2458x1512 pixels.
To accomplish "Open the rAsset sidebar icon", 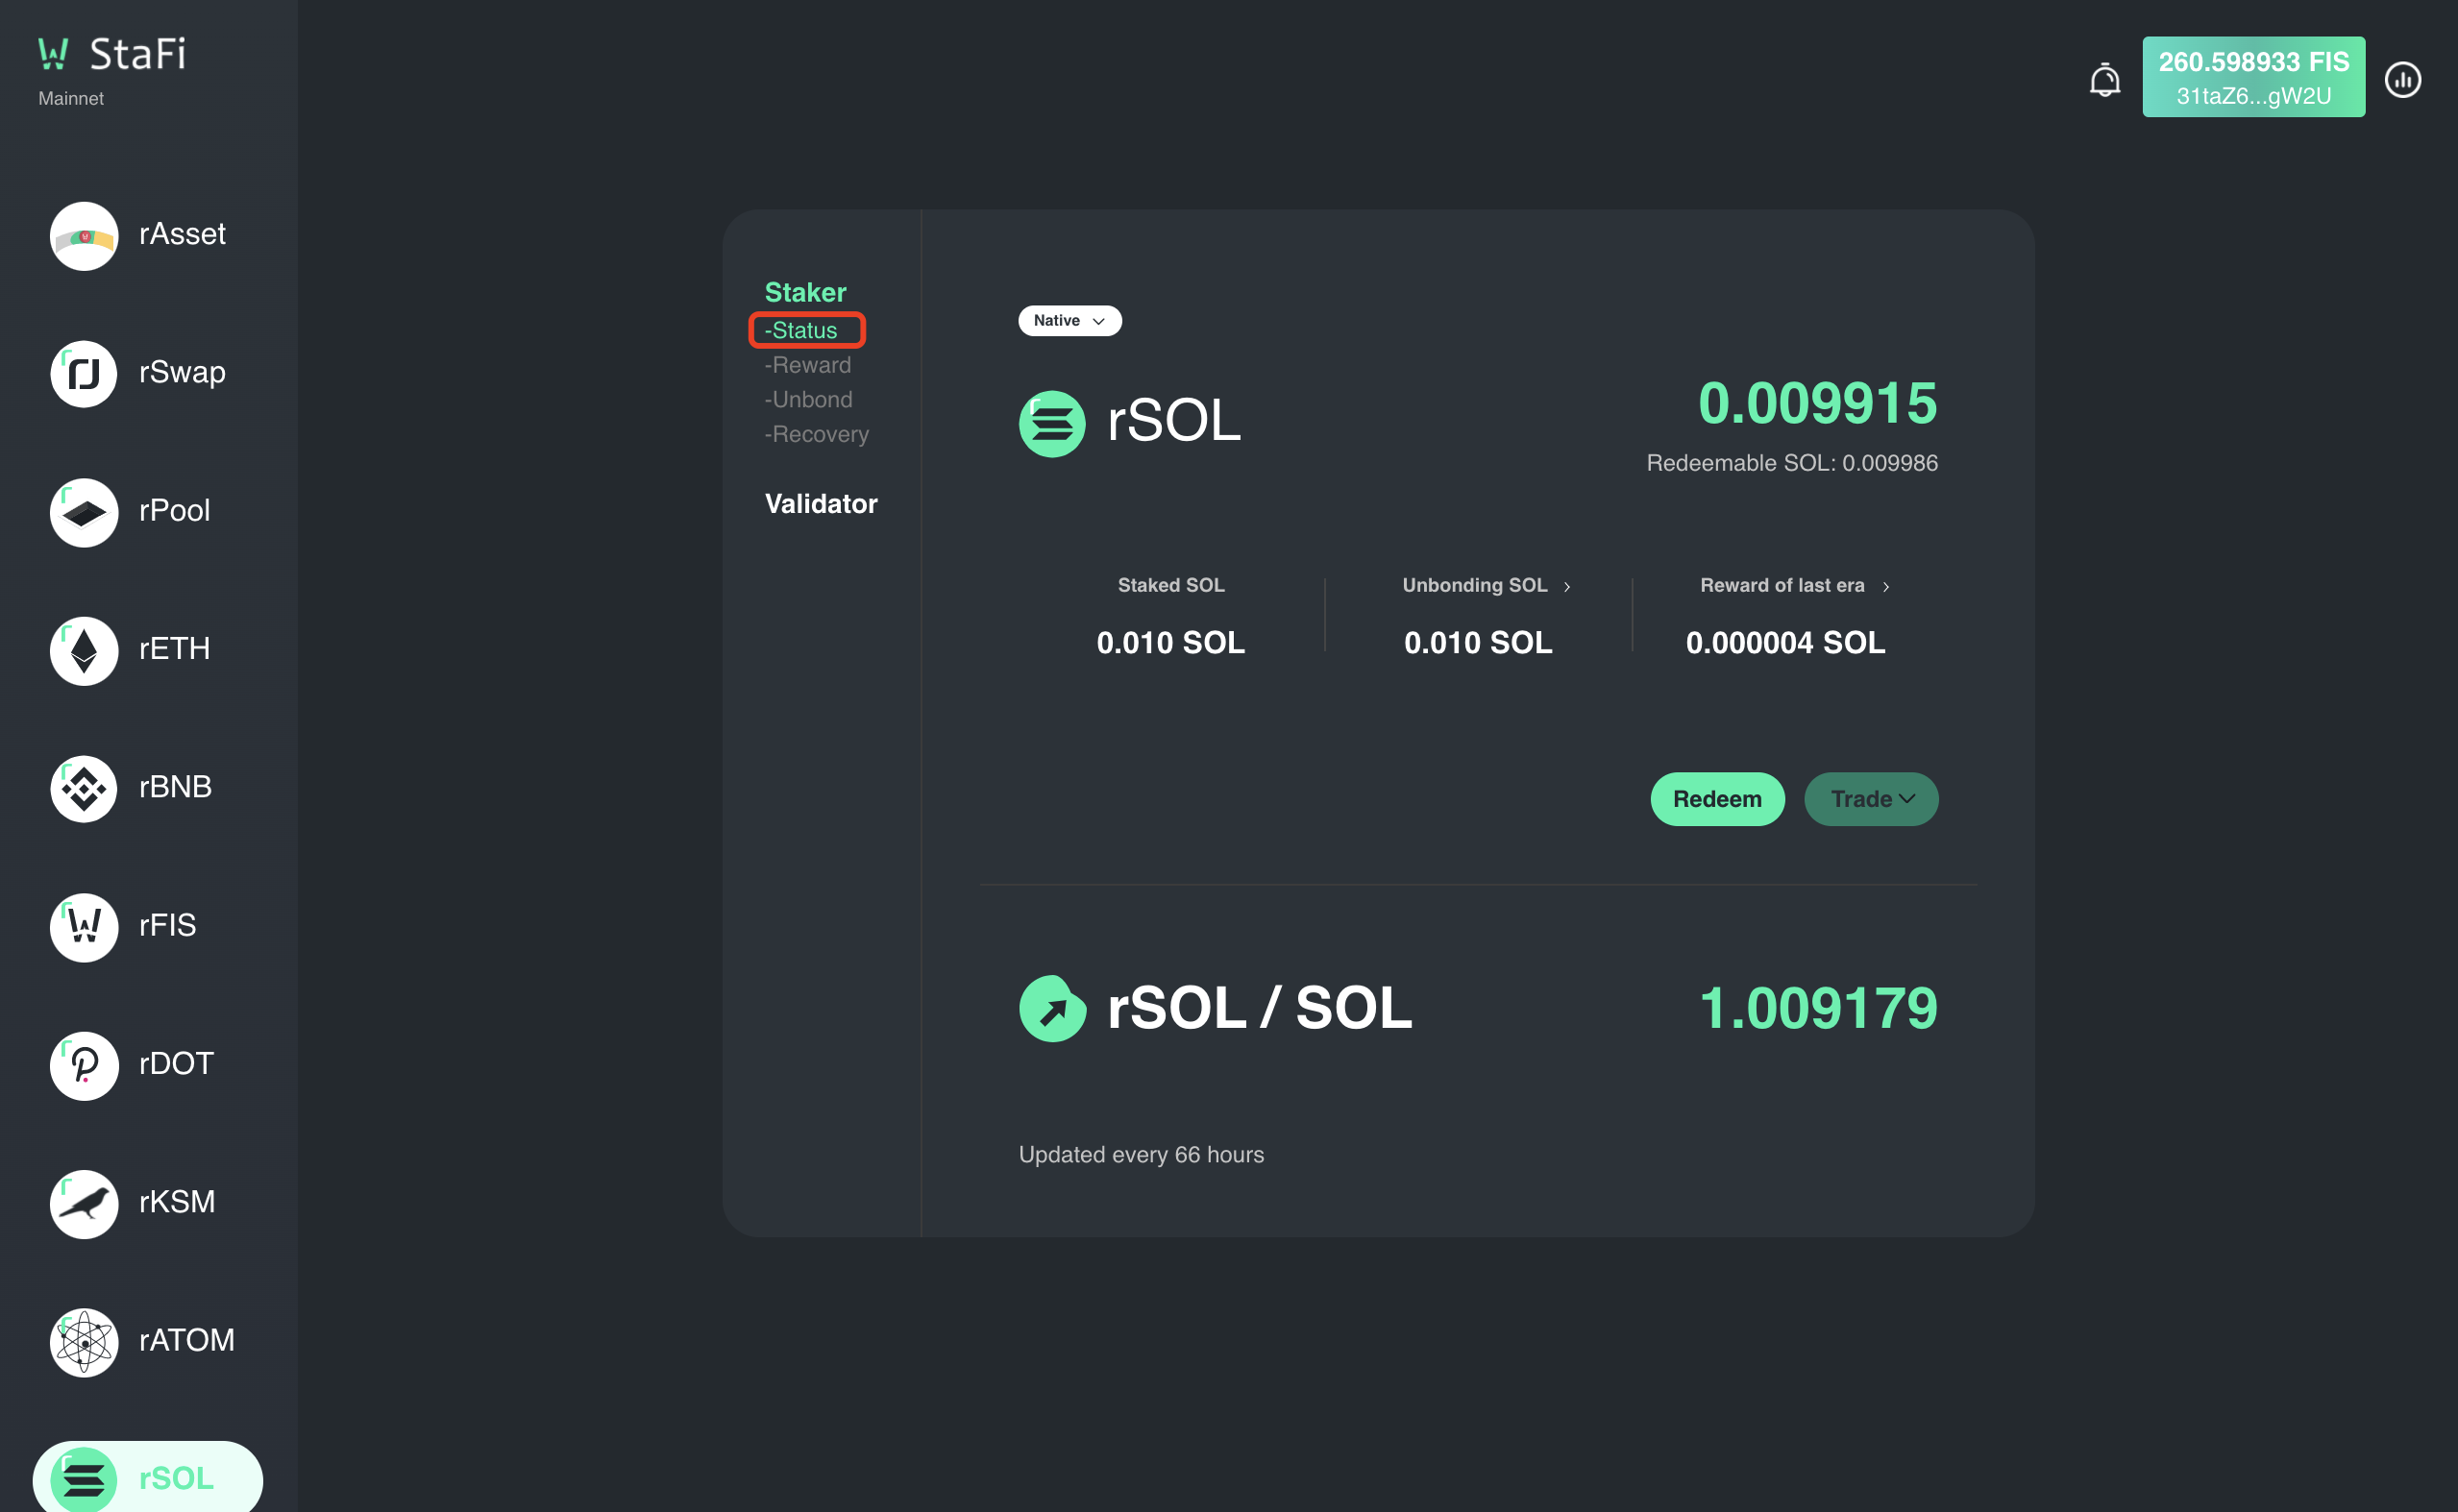I will tap(84, 236).
